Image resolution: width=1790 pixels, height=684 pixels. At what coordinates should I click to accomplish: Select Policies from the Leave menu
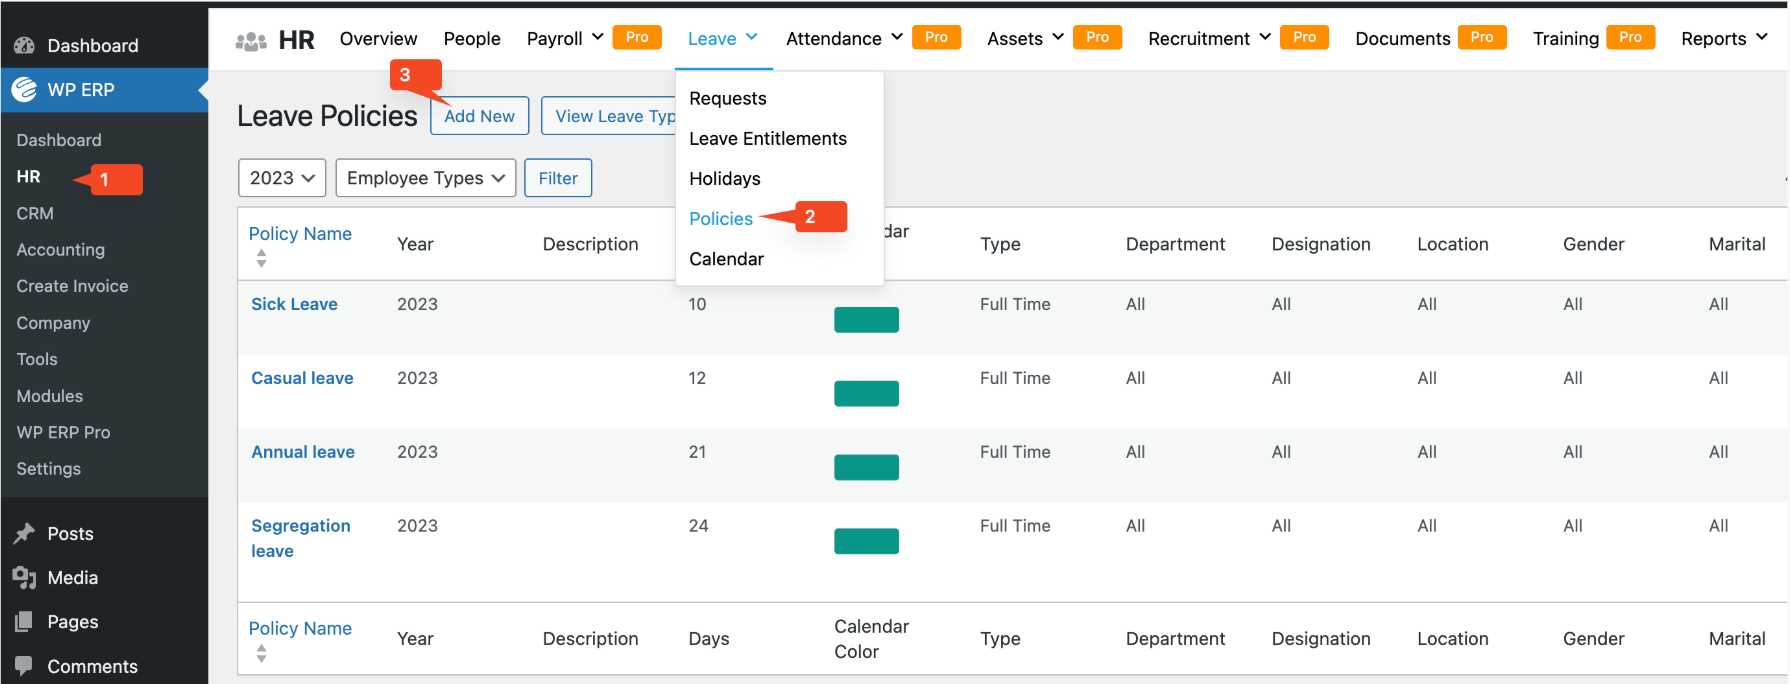(720, 219)
